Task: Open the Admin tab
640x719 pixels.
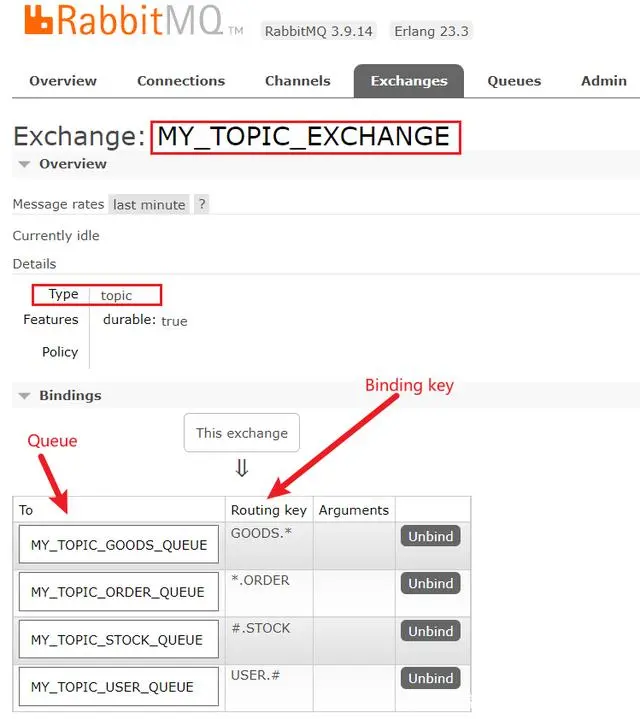Action: (x=604, y=81)
